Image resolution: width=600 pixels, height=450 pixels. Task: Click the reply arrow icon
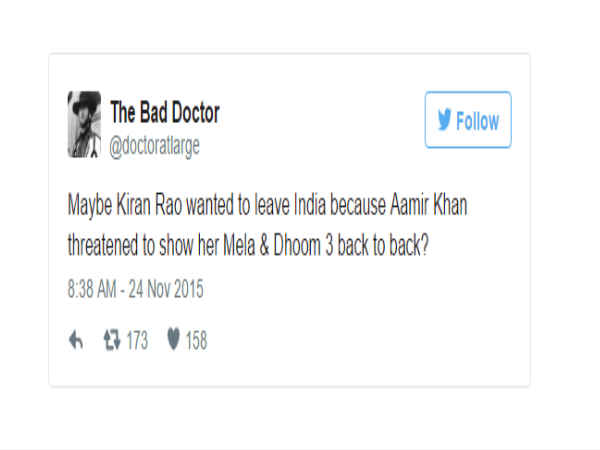tap(76, 340)
